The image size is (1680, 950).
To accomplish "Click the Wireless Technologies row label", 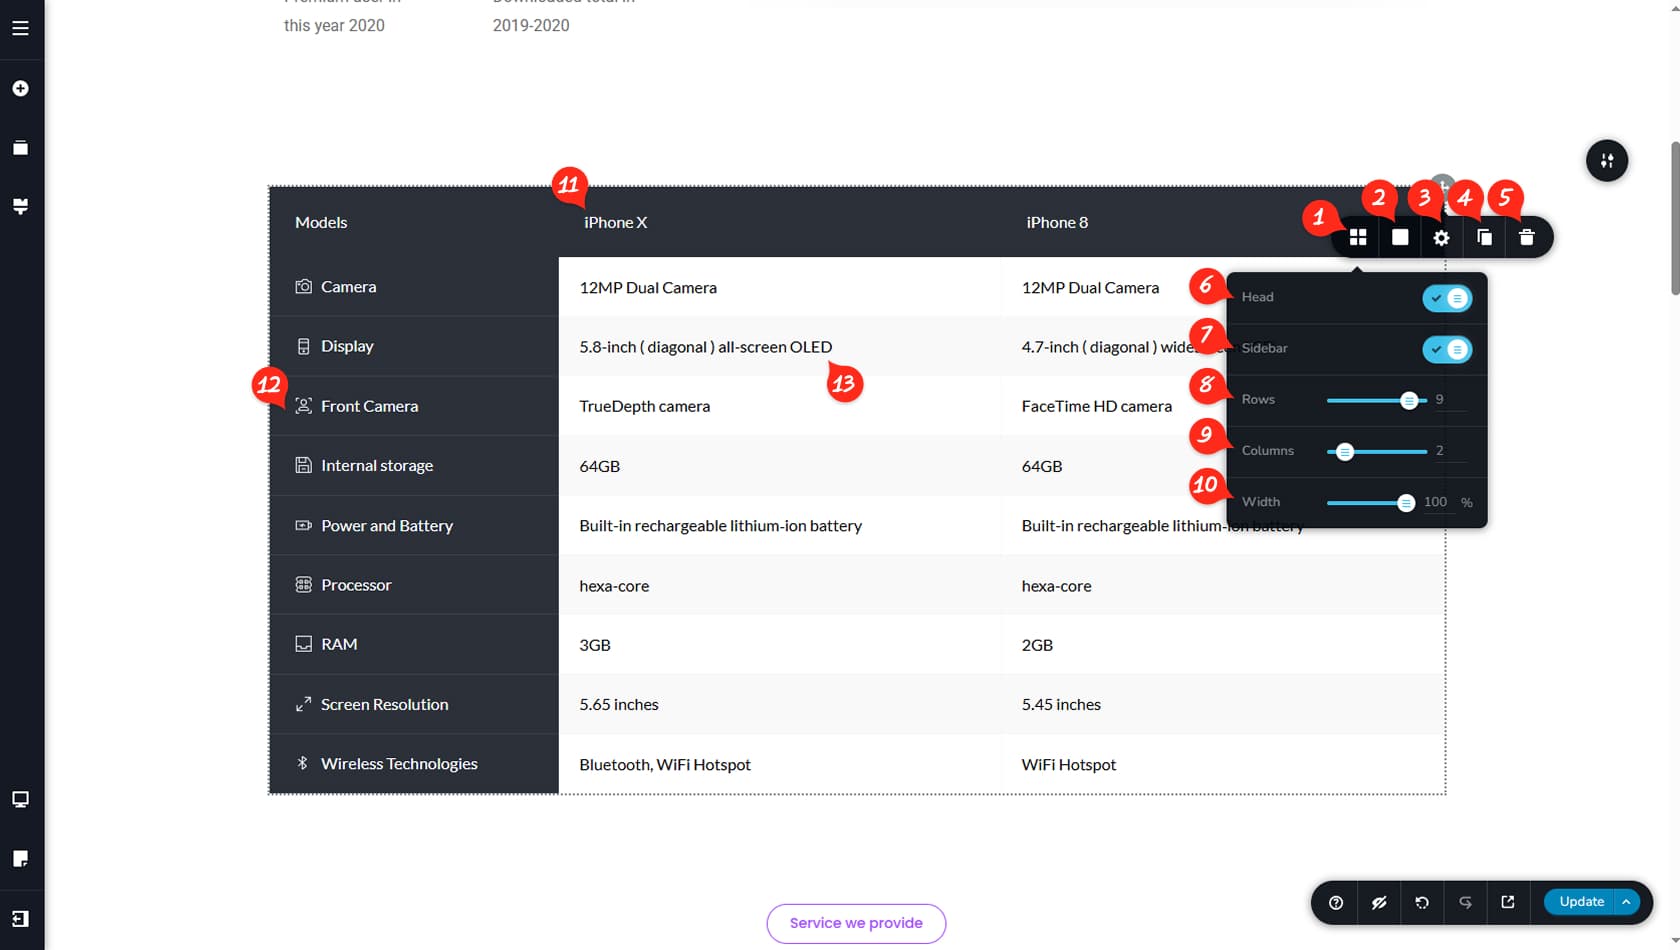I will (399, 764).
